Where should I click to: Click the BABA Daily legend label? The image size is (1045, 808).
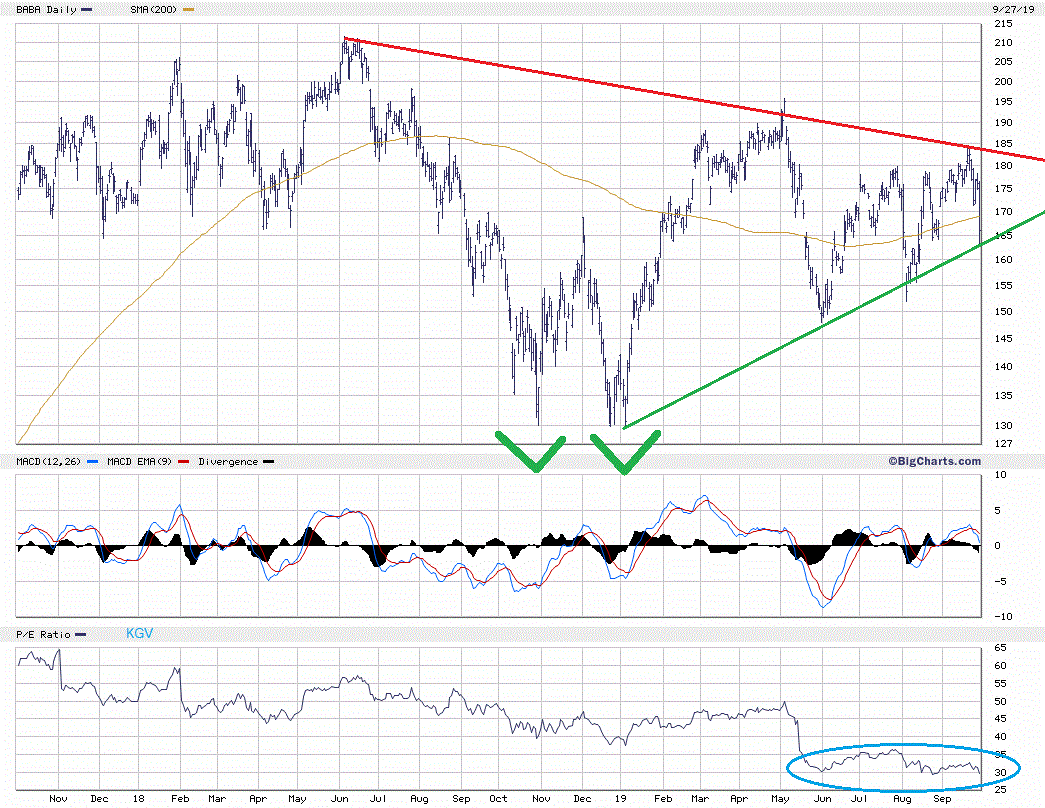click(x=46, y=10)
